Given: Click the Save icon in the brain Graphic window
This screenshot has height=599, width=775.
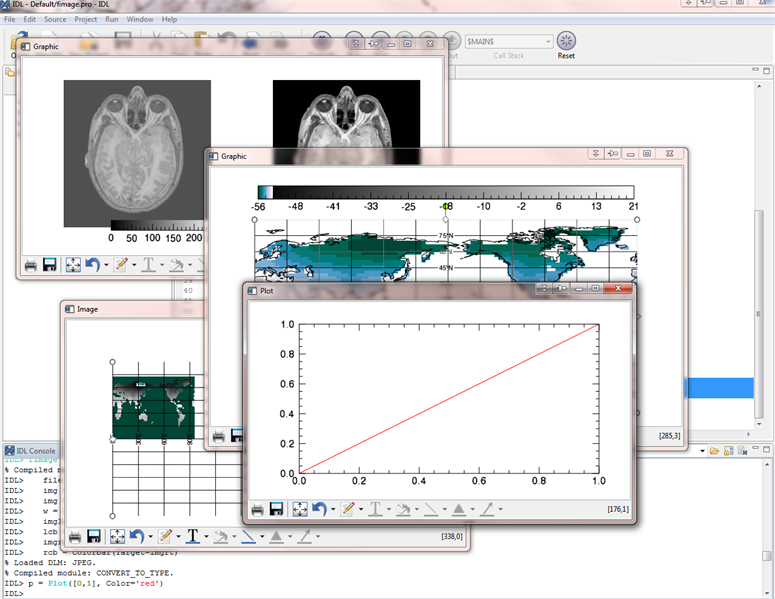Looking at the screenshot, I should [51, 265].
